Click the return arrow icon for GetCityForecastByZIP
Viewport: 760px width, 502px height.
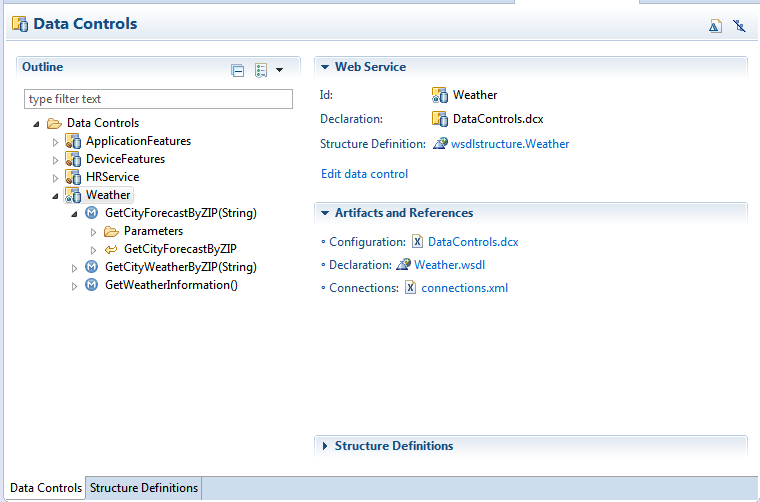(x=111, y=250)
